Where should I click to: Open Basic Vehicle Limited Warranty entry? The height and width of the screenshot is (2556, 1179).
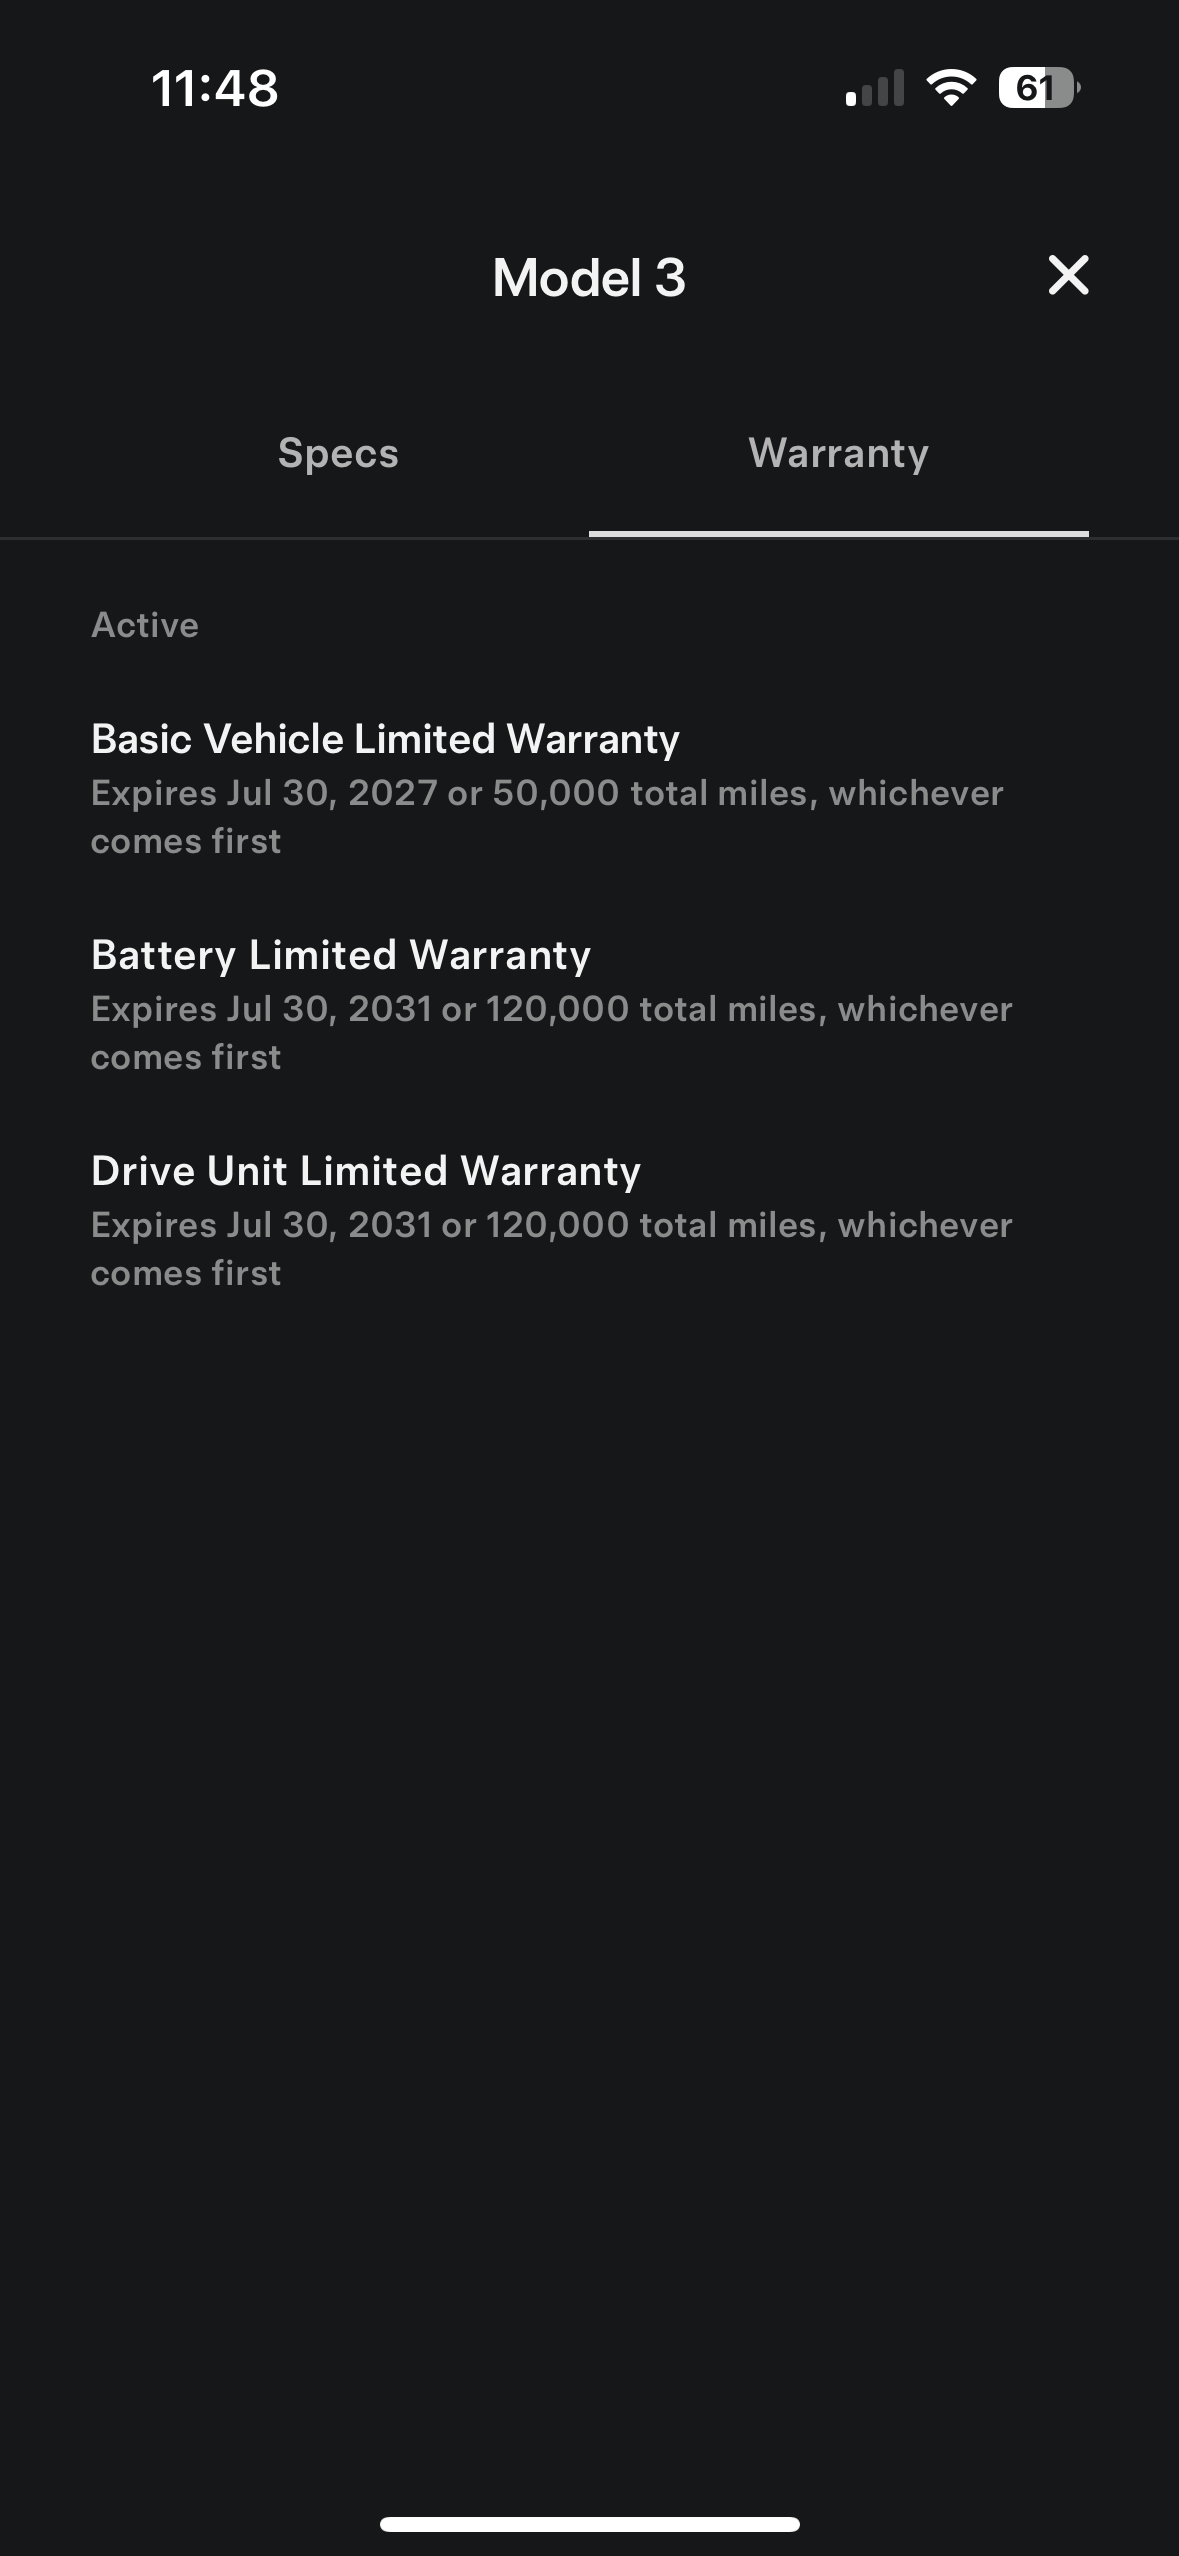[385, 739]
